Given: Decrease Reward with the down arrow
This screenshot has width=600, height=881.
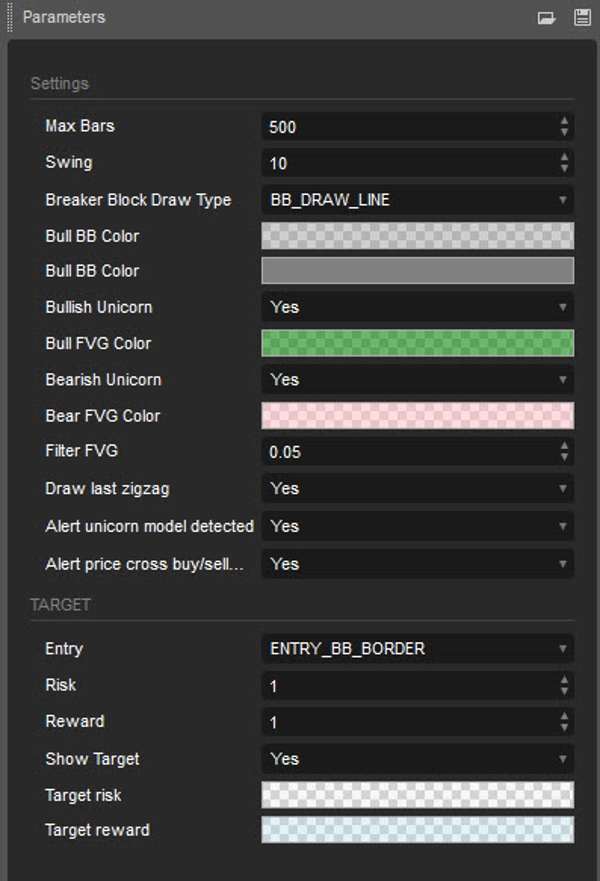Looking at the screenshot, I should 564,728.
